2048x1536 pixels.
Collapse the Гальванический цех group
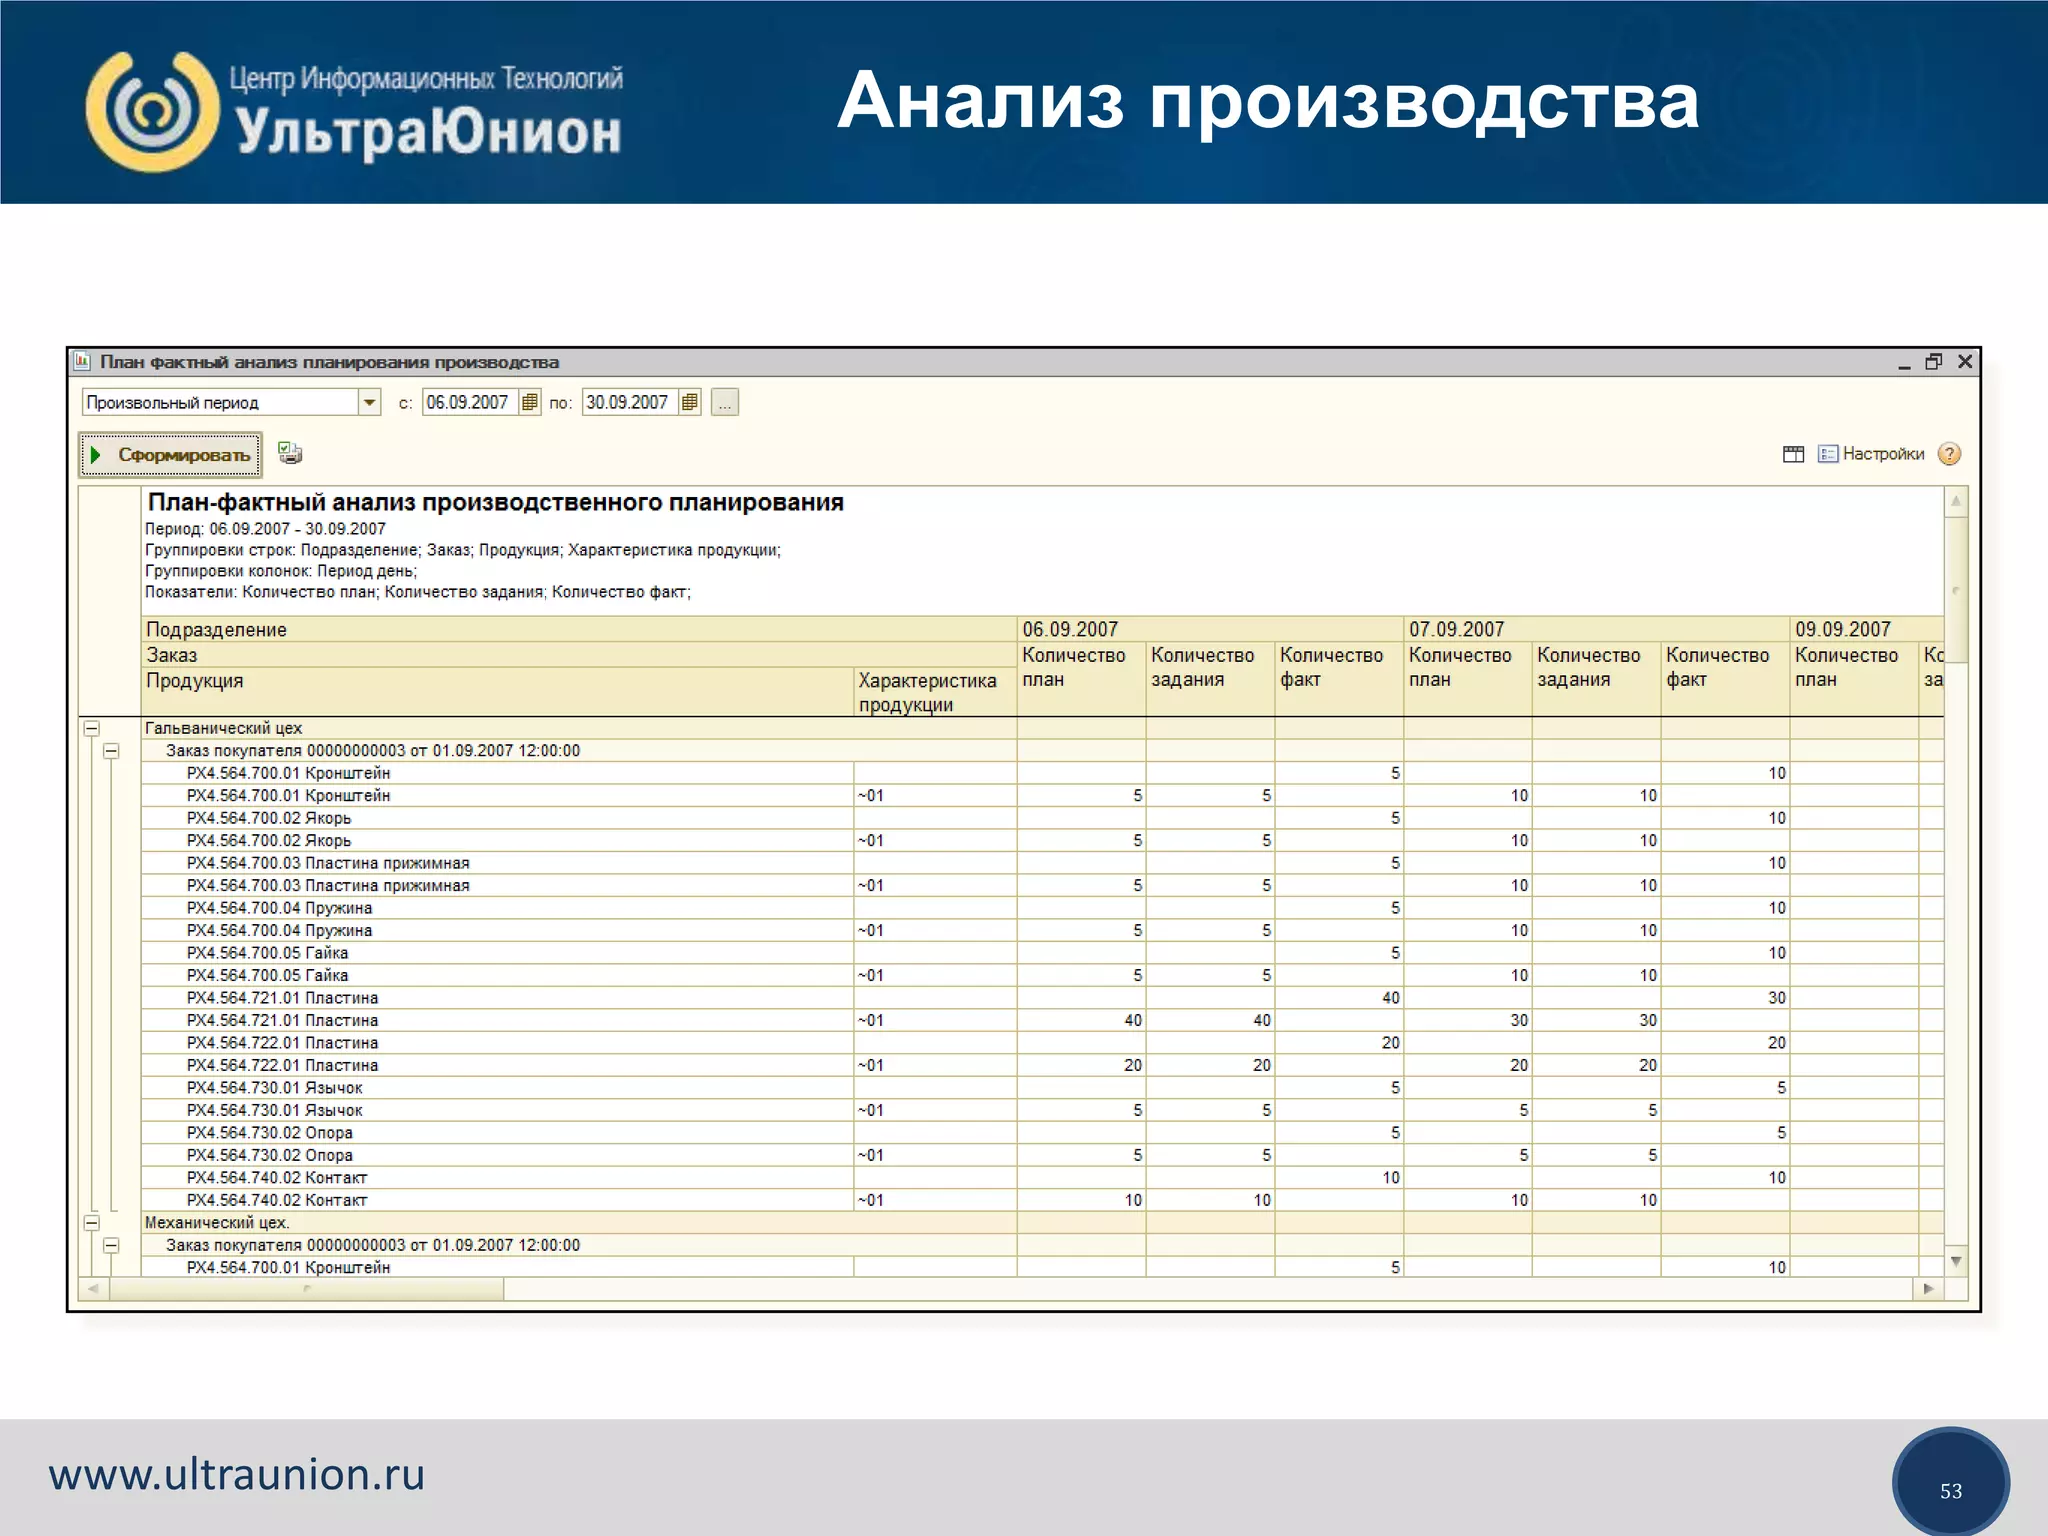tap(92, 728)
